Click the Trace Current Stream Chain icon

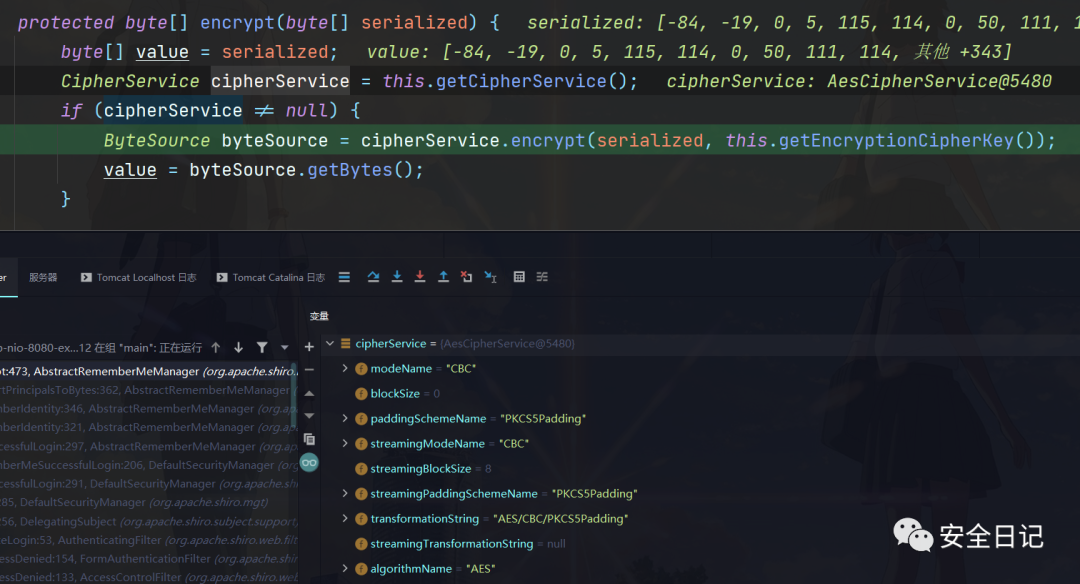point(542,277)
